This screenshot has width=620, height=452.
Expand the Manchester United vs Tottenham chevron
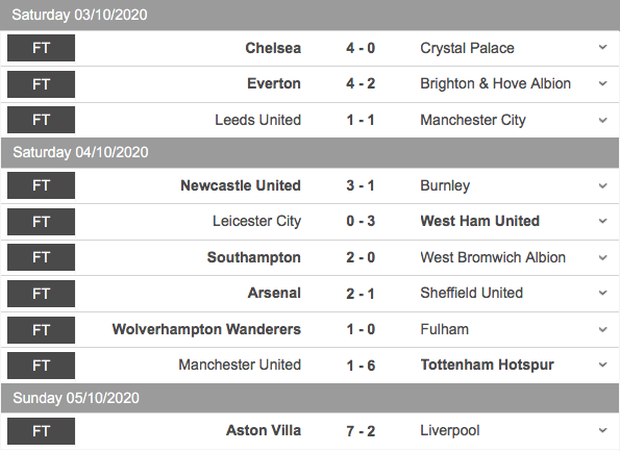tap(603, 365)
